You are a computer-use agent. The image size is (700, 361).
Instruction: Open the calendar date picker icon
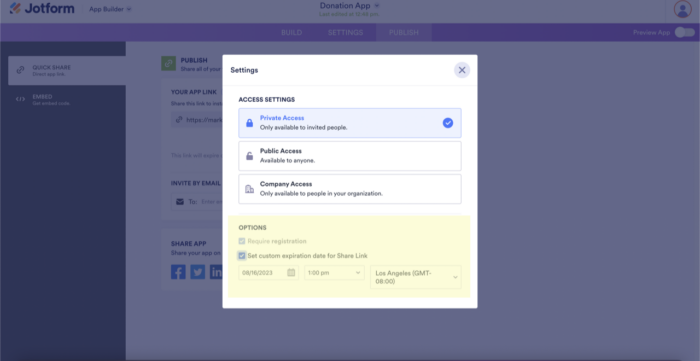[291, 272]
